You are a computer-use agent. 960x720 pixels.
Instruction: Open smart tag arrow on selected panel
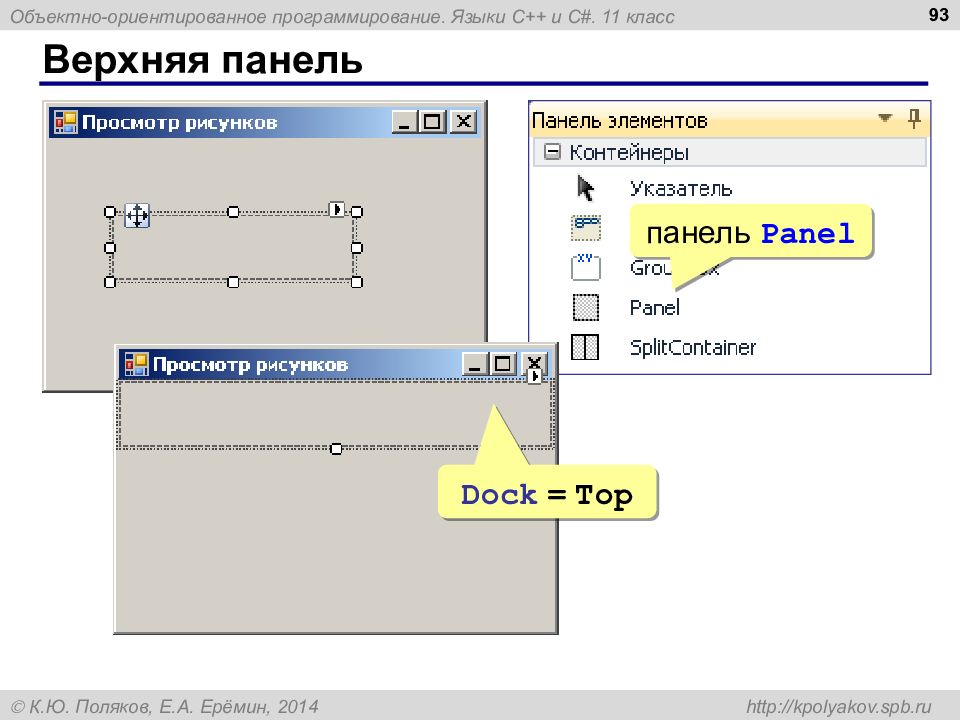(337, 209)
